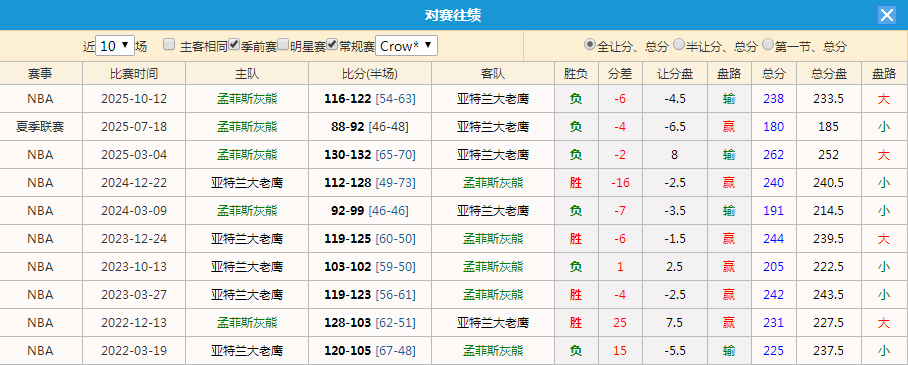
Task: Enable the 明星赛 checkbox
Action: click(283, 45)
